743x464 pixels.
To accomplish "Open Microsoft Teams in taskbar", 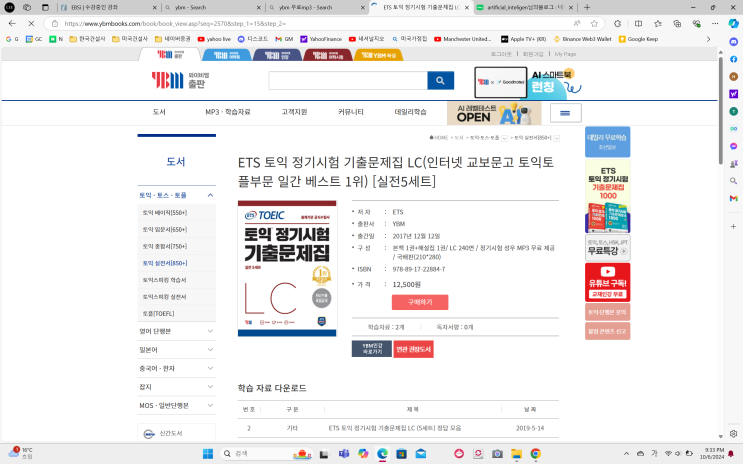I will (x=344, y=454).
